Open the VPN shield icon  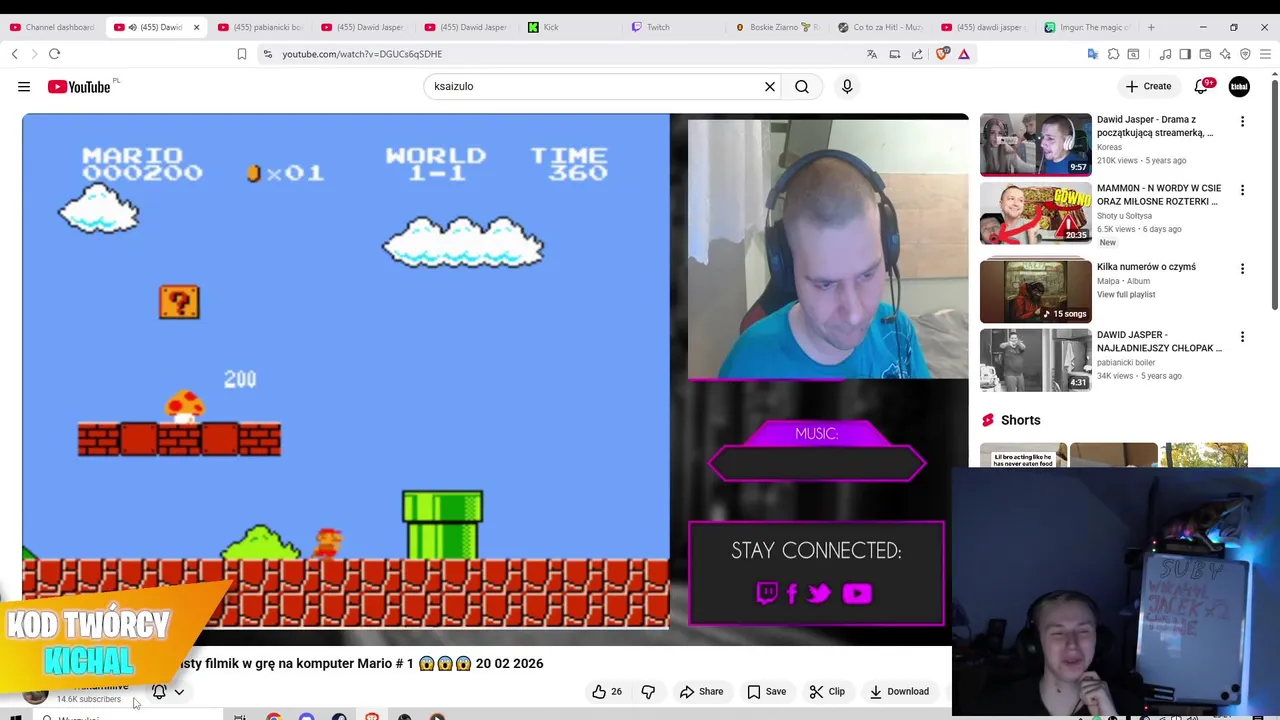click(1245, 54)
